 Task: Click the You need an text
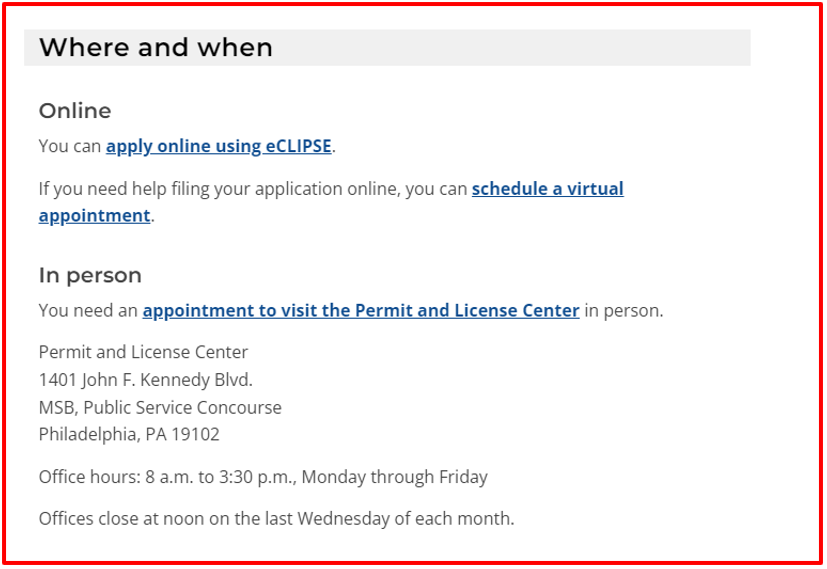pyautogui.click(x=88, y=311)
